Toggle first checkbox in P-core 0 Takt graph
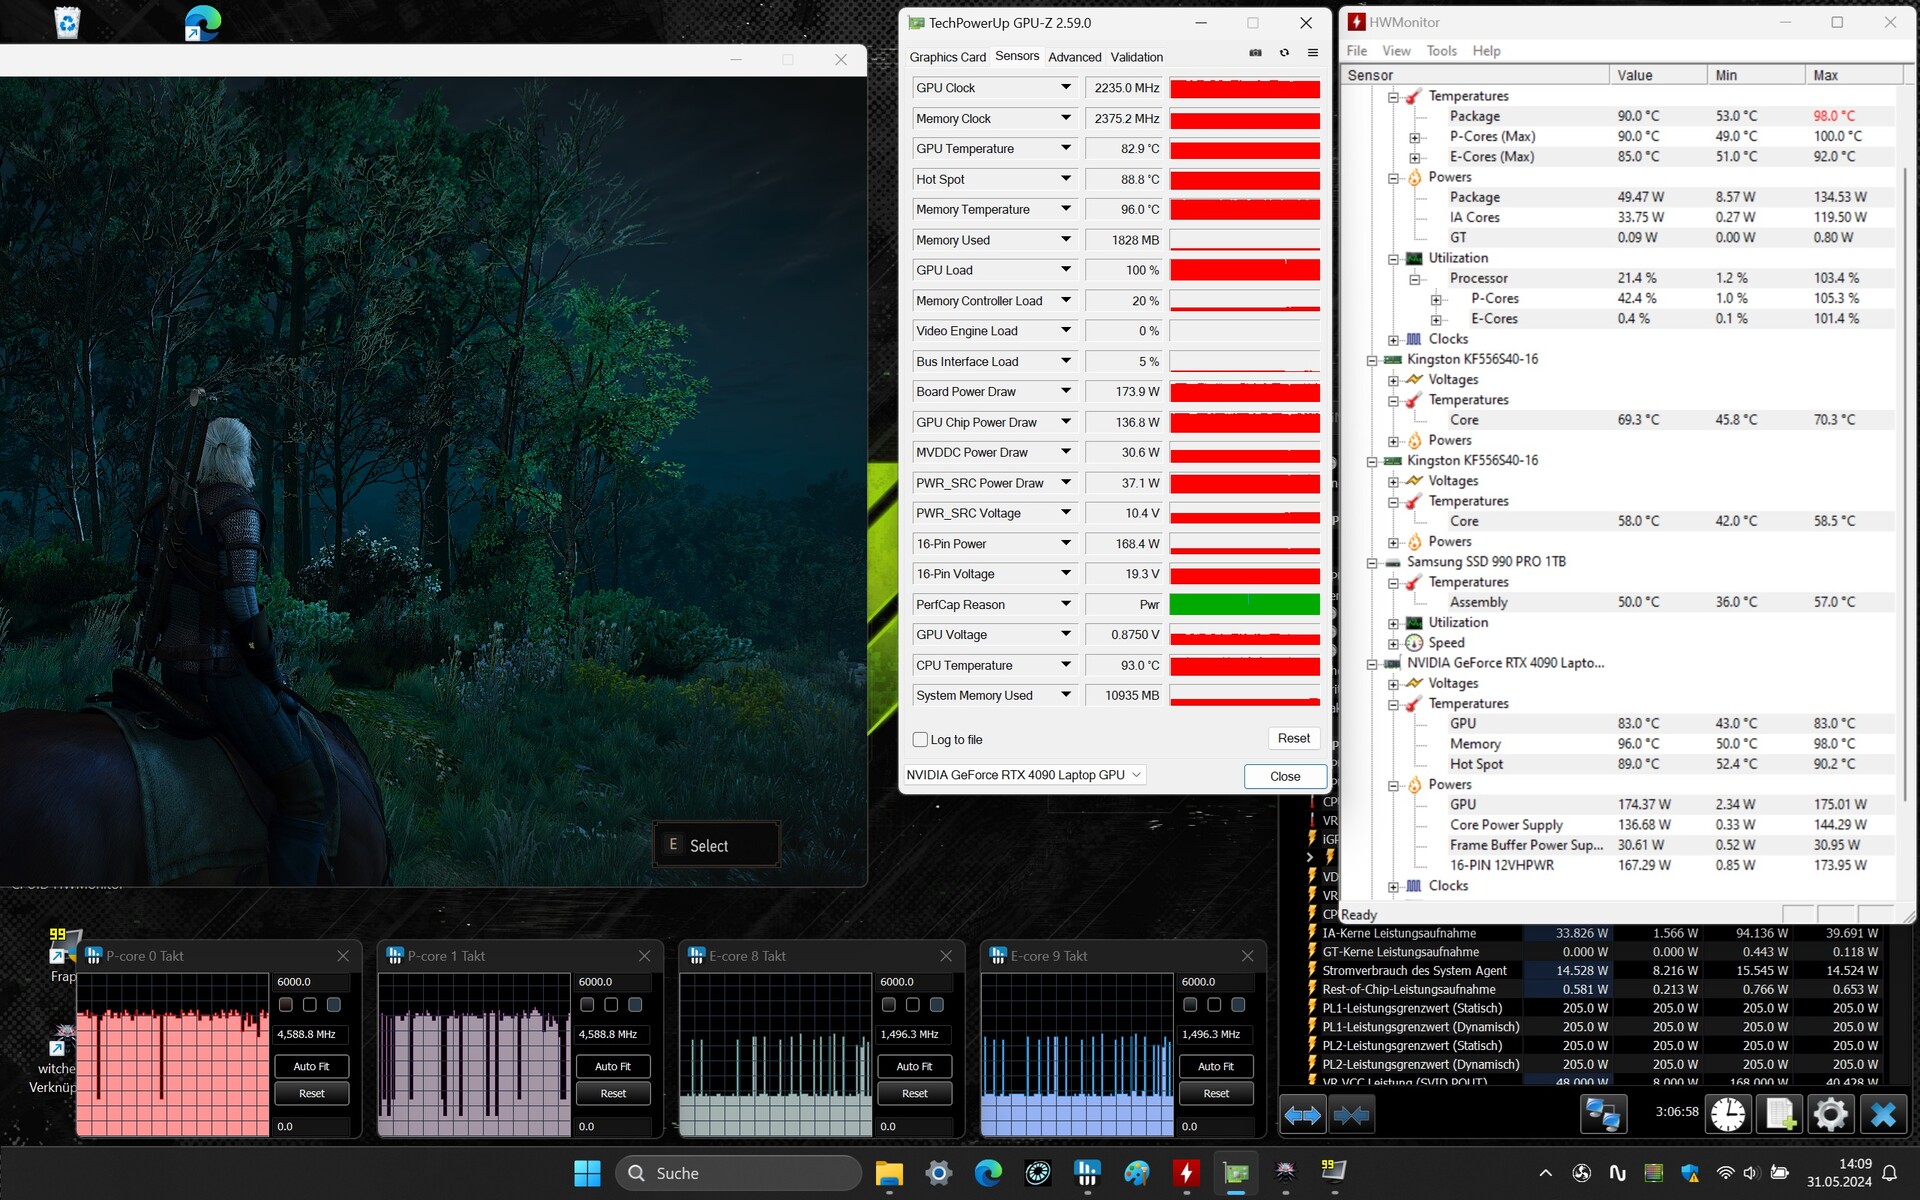This screenshot has height=1200, width=1920. (x=286, y=1004)
